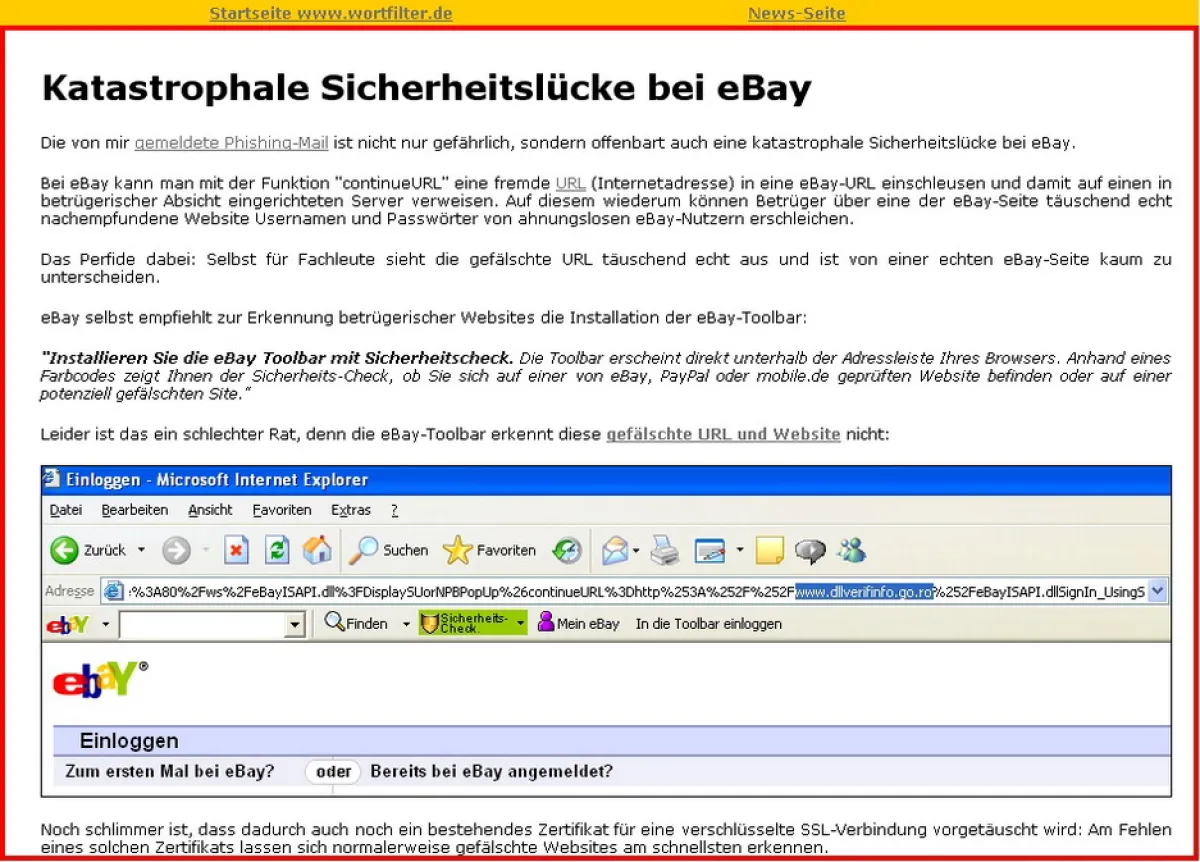Click the Zurück back arrow button
This screenshot has width=1200, height=862.
(x=66, y=550)
